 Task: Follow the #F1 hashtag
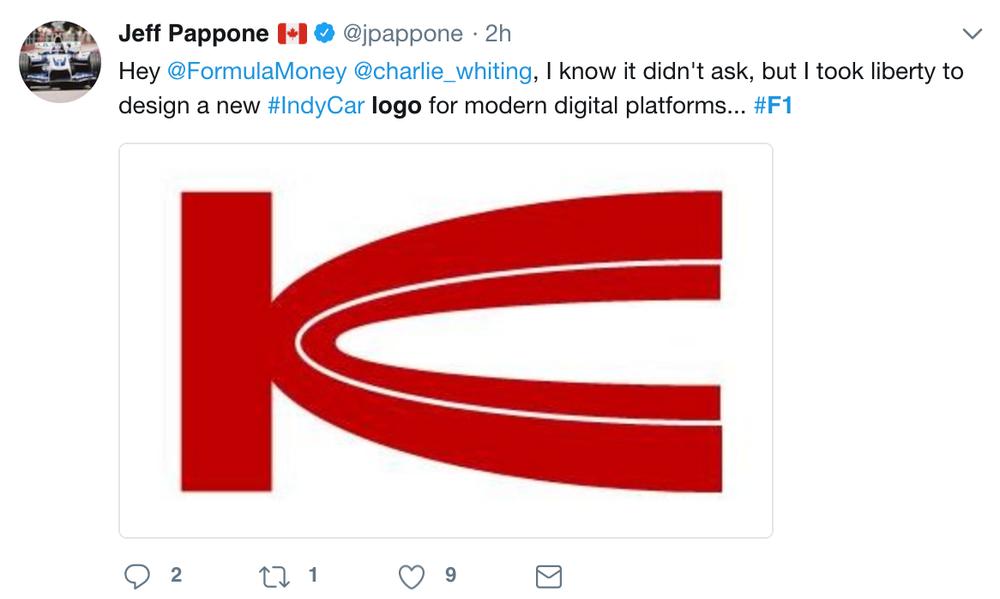(x=773, y=105)
